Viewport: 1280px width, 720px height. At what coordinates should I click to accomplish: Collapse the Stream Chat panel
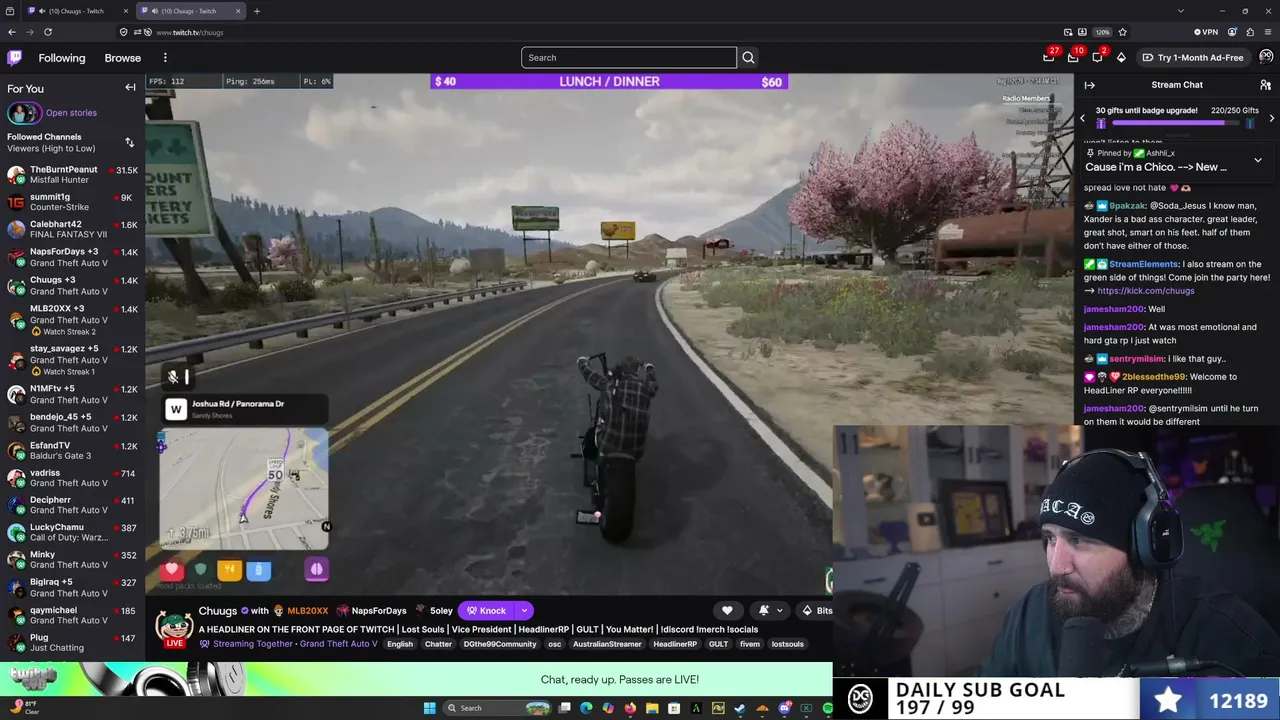1089,85
